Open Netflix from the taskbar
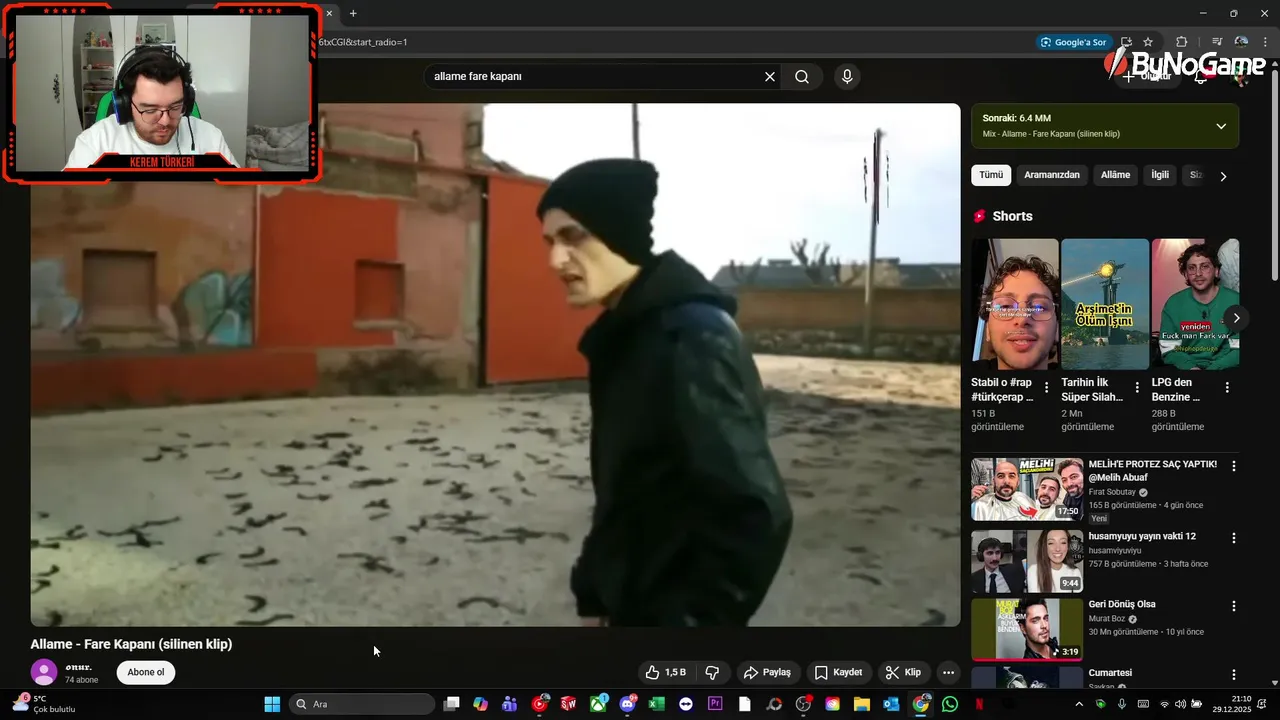The height and width of the screenshot is (720, 1280). (x=979, y=704)
